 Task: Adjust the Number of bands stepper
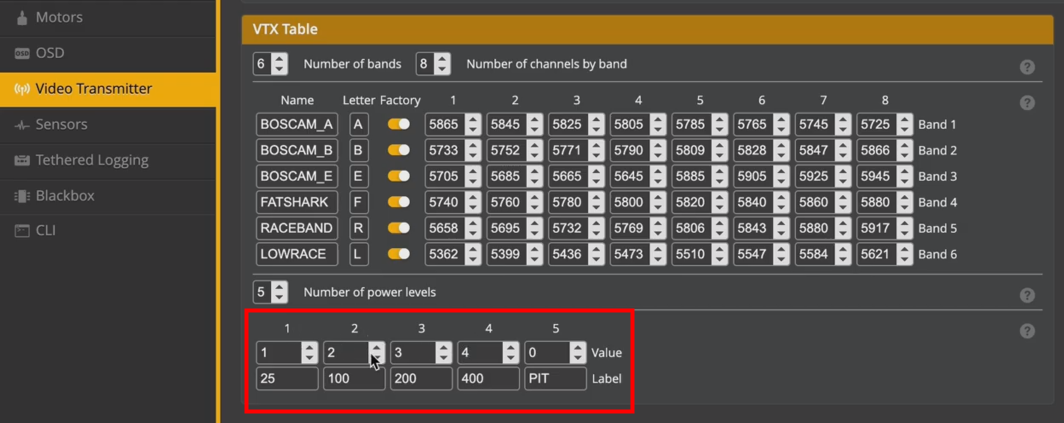(279, 64)
